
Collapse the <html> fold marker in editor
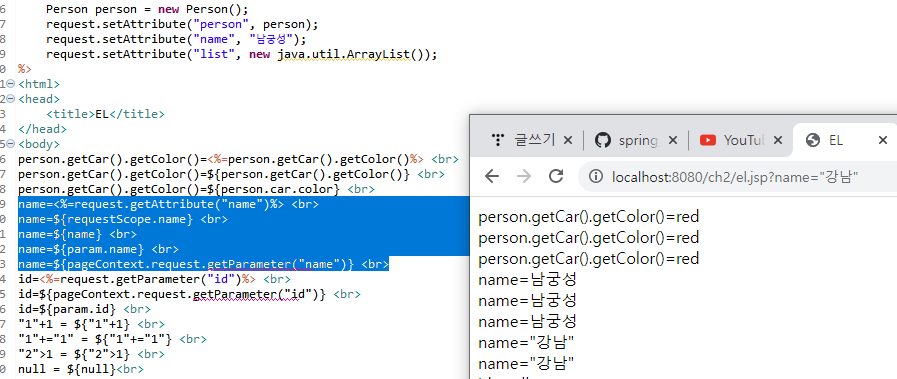click(x=10, y=84)
